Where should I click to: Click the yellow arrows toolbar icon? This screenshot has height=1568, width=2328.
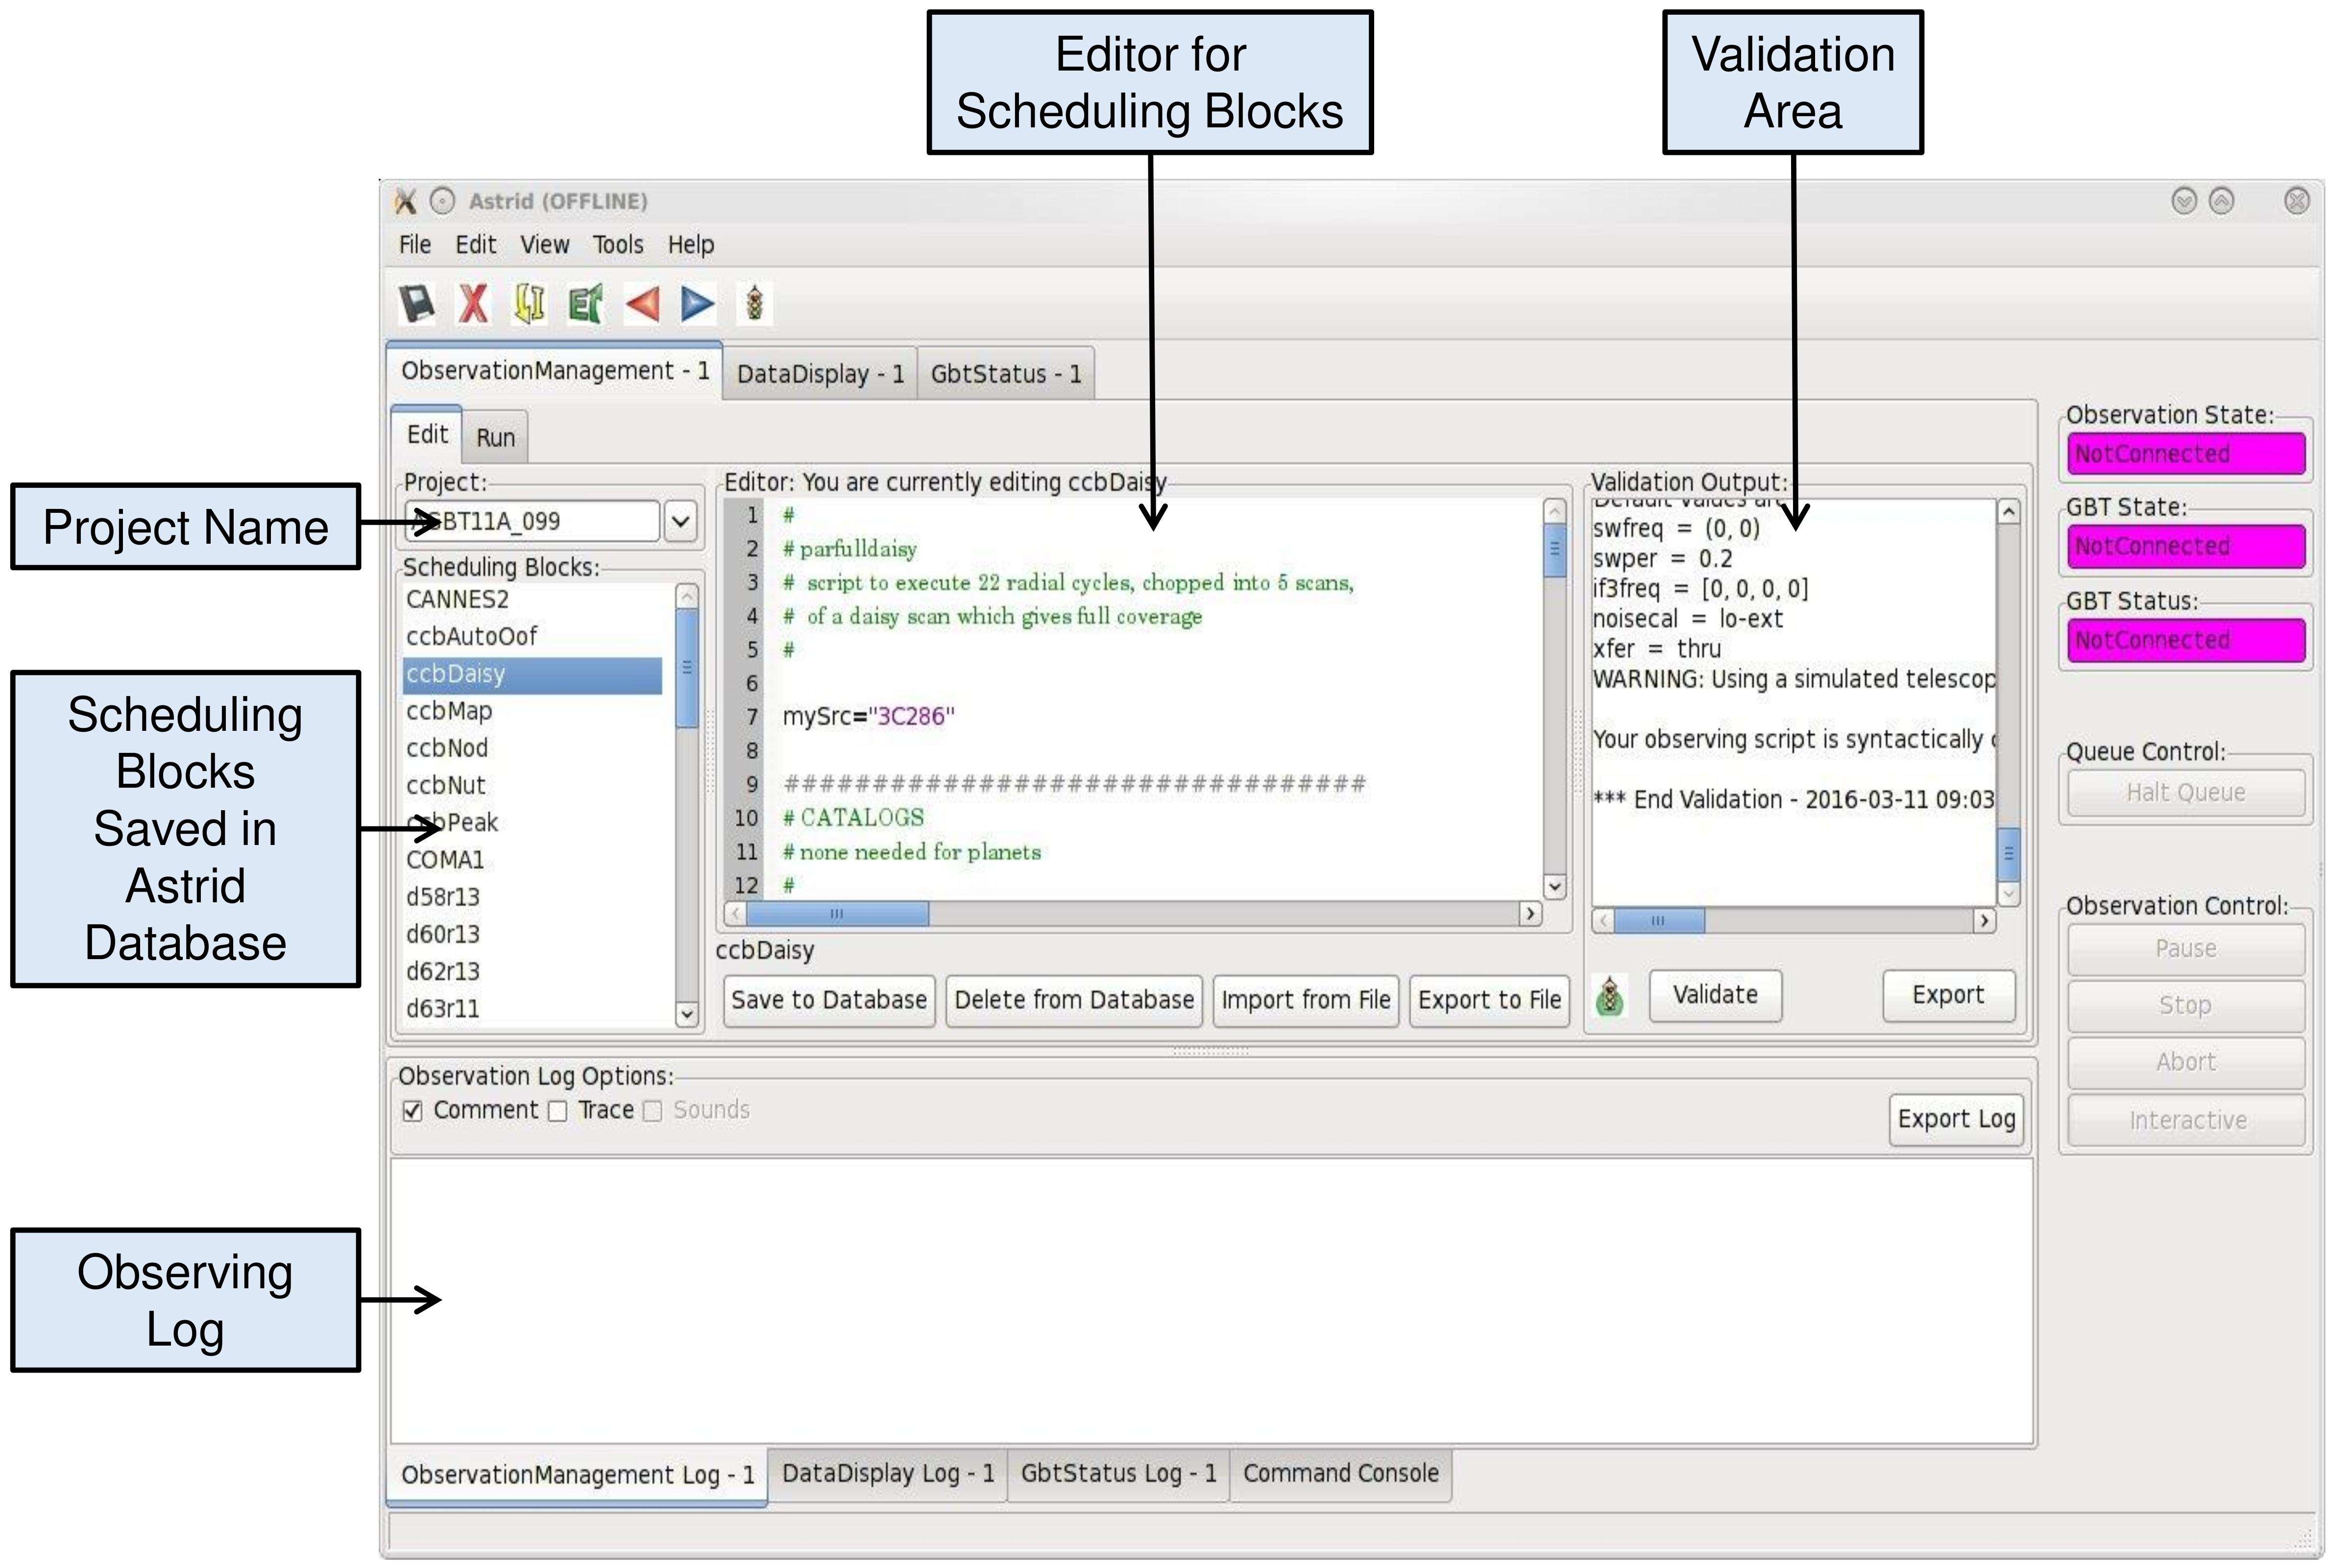(529, 303)
